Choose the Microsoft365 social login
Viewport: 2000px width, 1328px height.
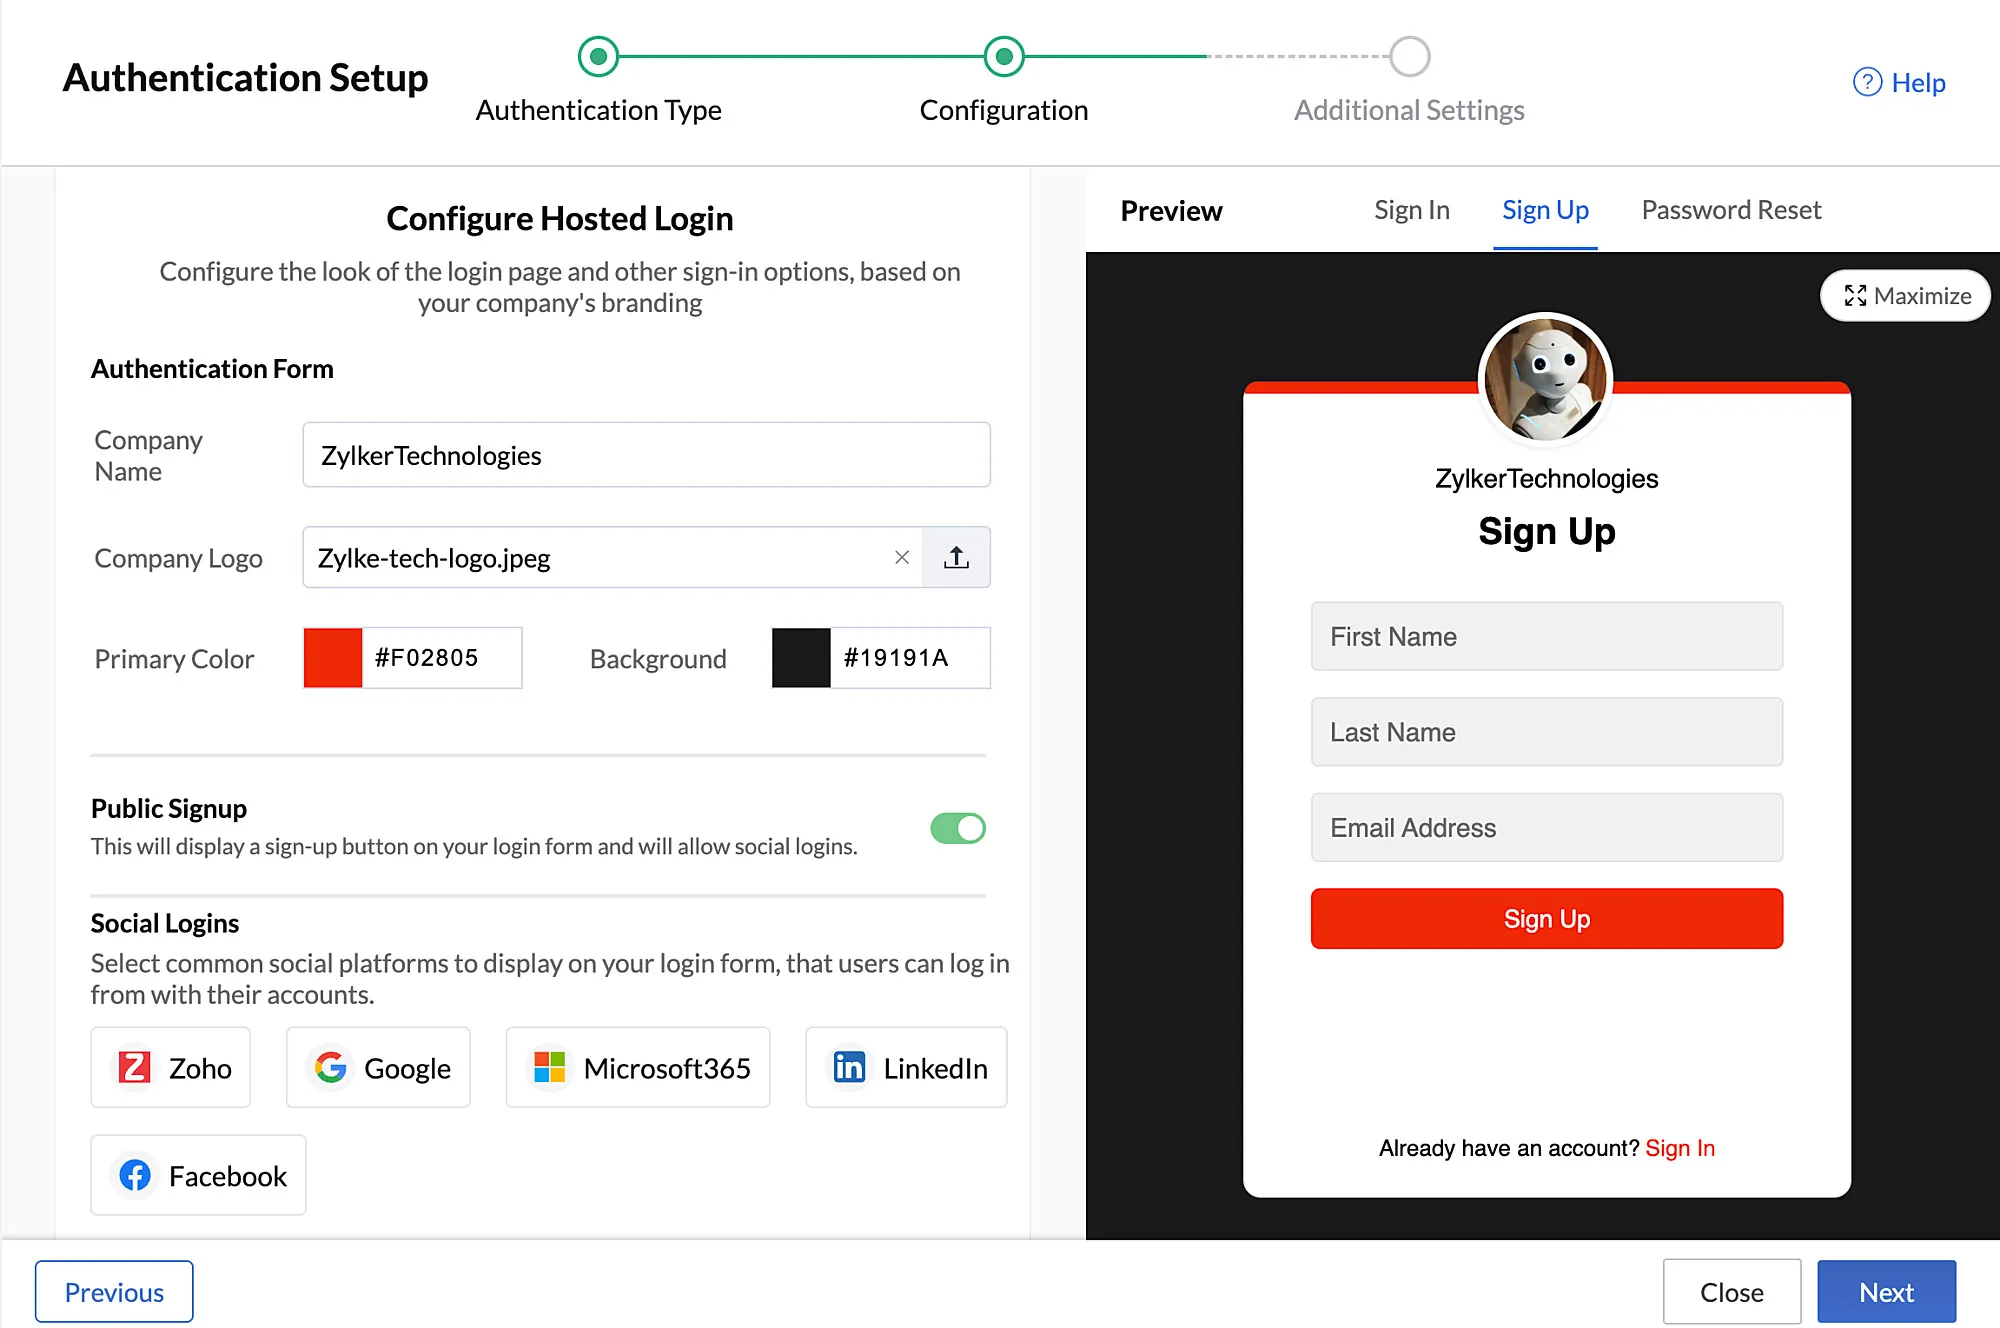(638, 1067)
